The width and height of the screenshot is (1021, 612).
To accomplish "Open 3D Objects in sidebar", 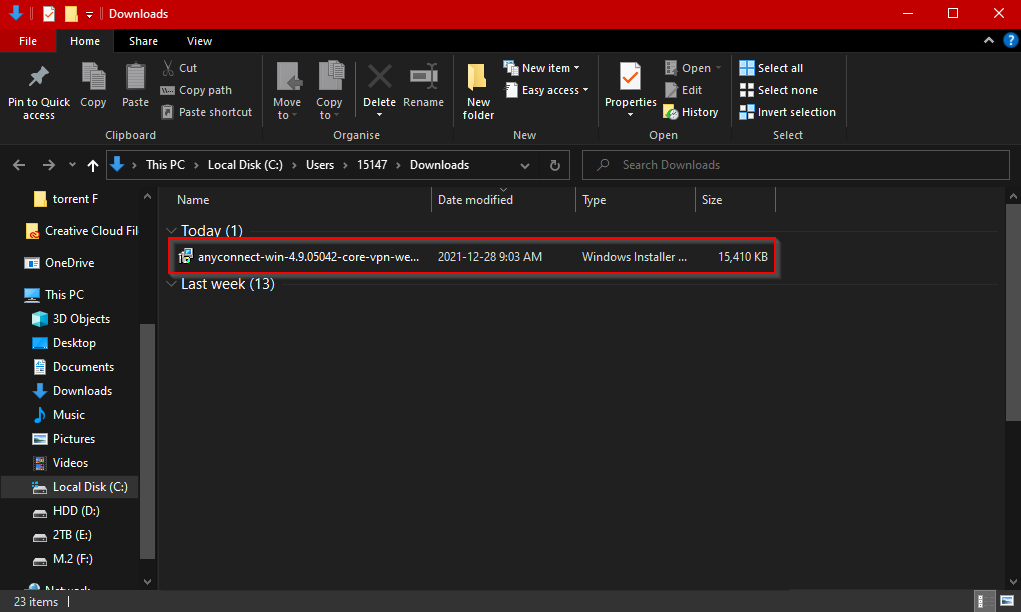I will pos(72,318).
